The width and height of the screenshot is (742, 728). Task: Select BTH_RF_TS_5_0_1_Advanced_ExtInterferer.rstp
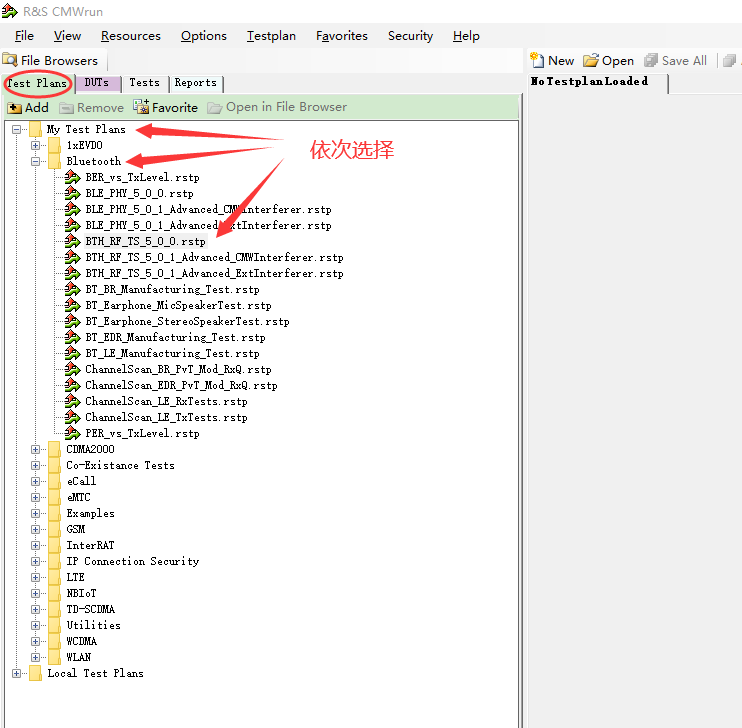tap(214, 274)
